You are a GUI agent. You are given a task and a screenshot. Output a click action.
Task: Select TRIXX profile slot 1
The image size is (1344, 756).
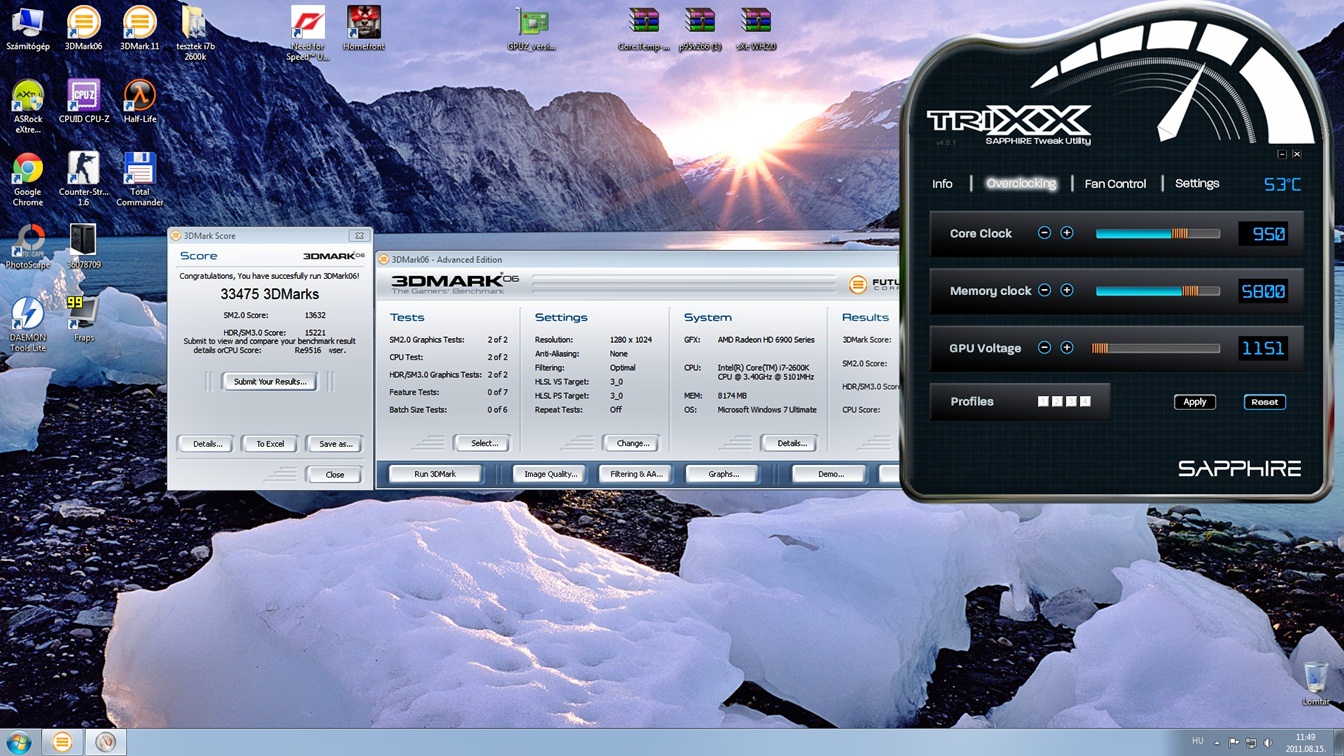tap(1043, 401)
